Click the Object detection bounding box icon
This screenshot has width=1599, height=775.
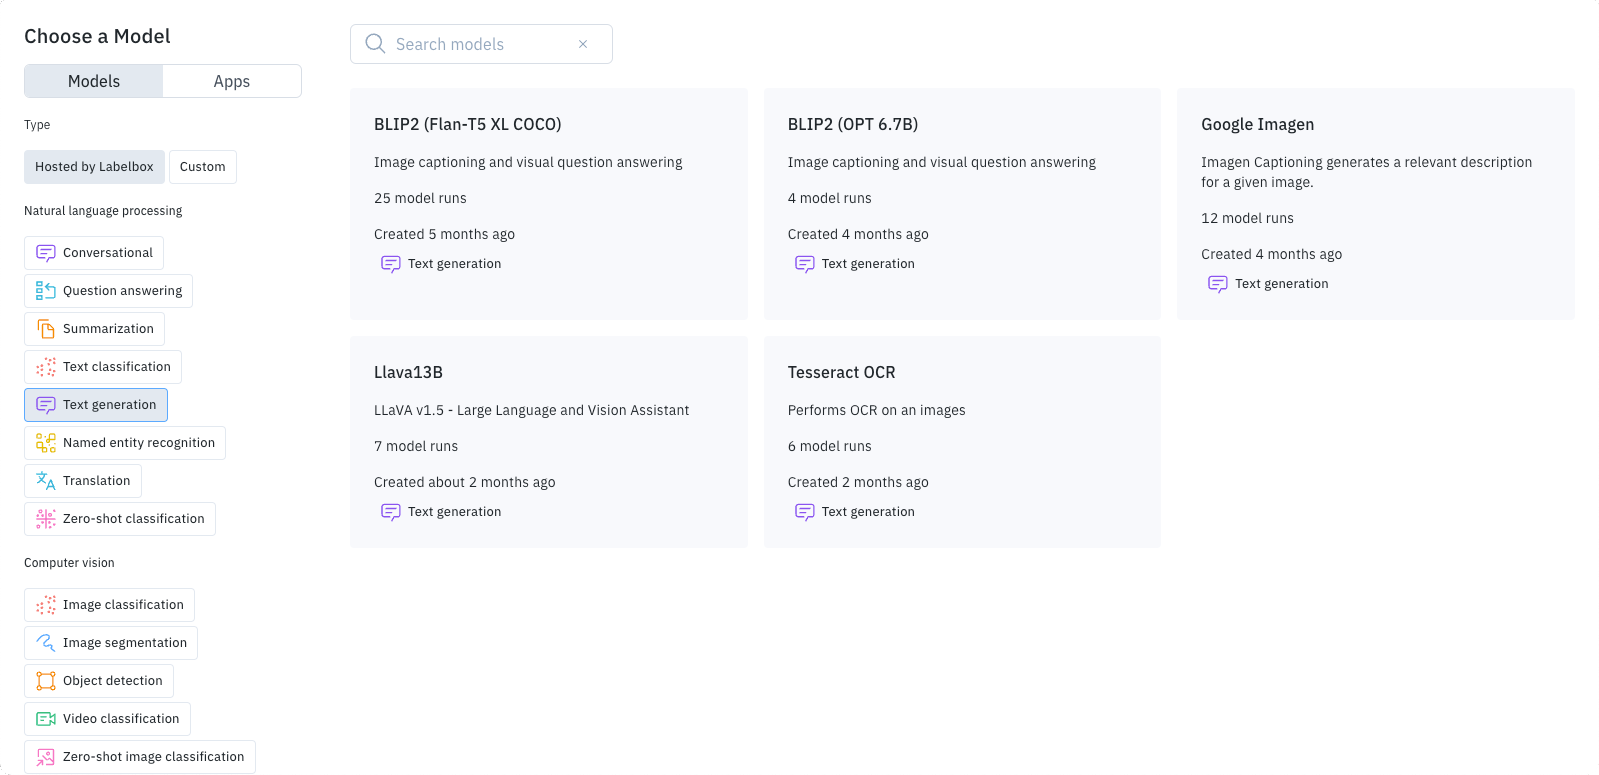coord(46,681)
